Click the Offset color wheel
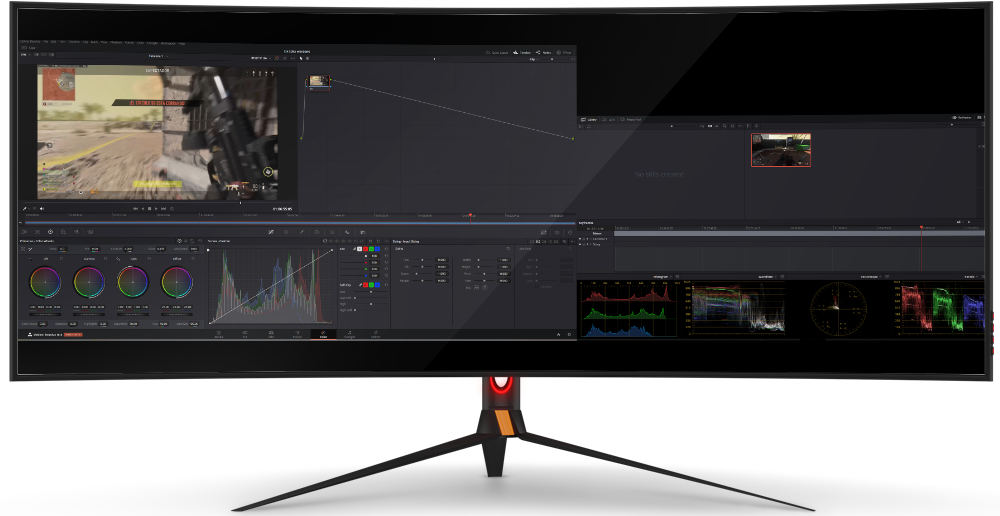Viewport: 1000px width, 516px height. tap(177, 281)
